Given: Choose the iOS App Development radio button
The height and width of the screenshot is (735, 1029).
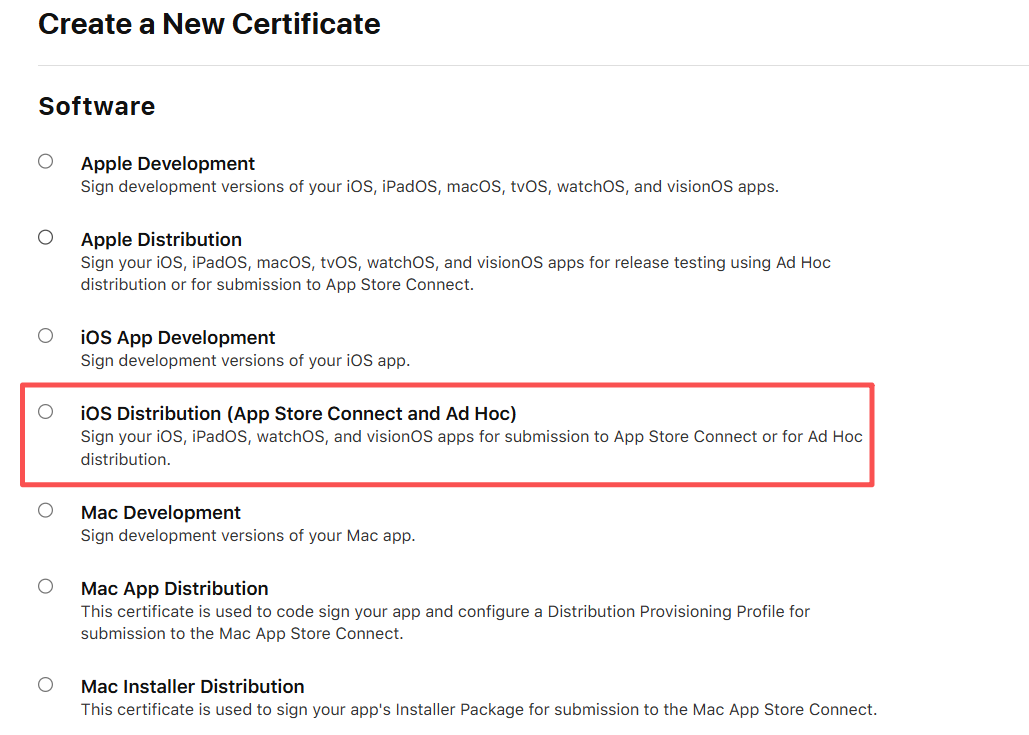Looking at the screenshot, I should click(46, 335).
